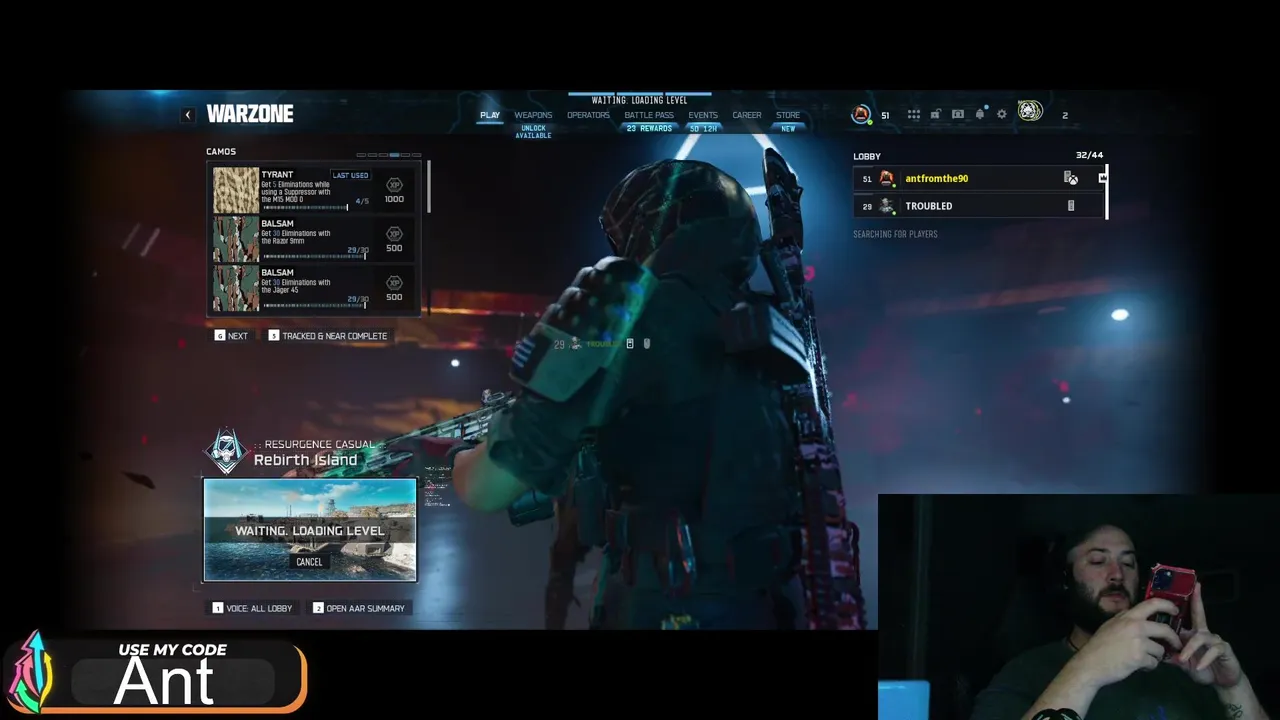Image resolution: width=1280 pixels, height=720 pixels.
Task: Open the player profile emblem showing level 51
Action: pos(861,114)
